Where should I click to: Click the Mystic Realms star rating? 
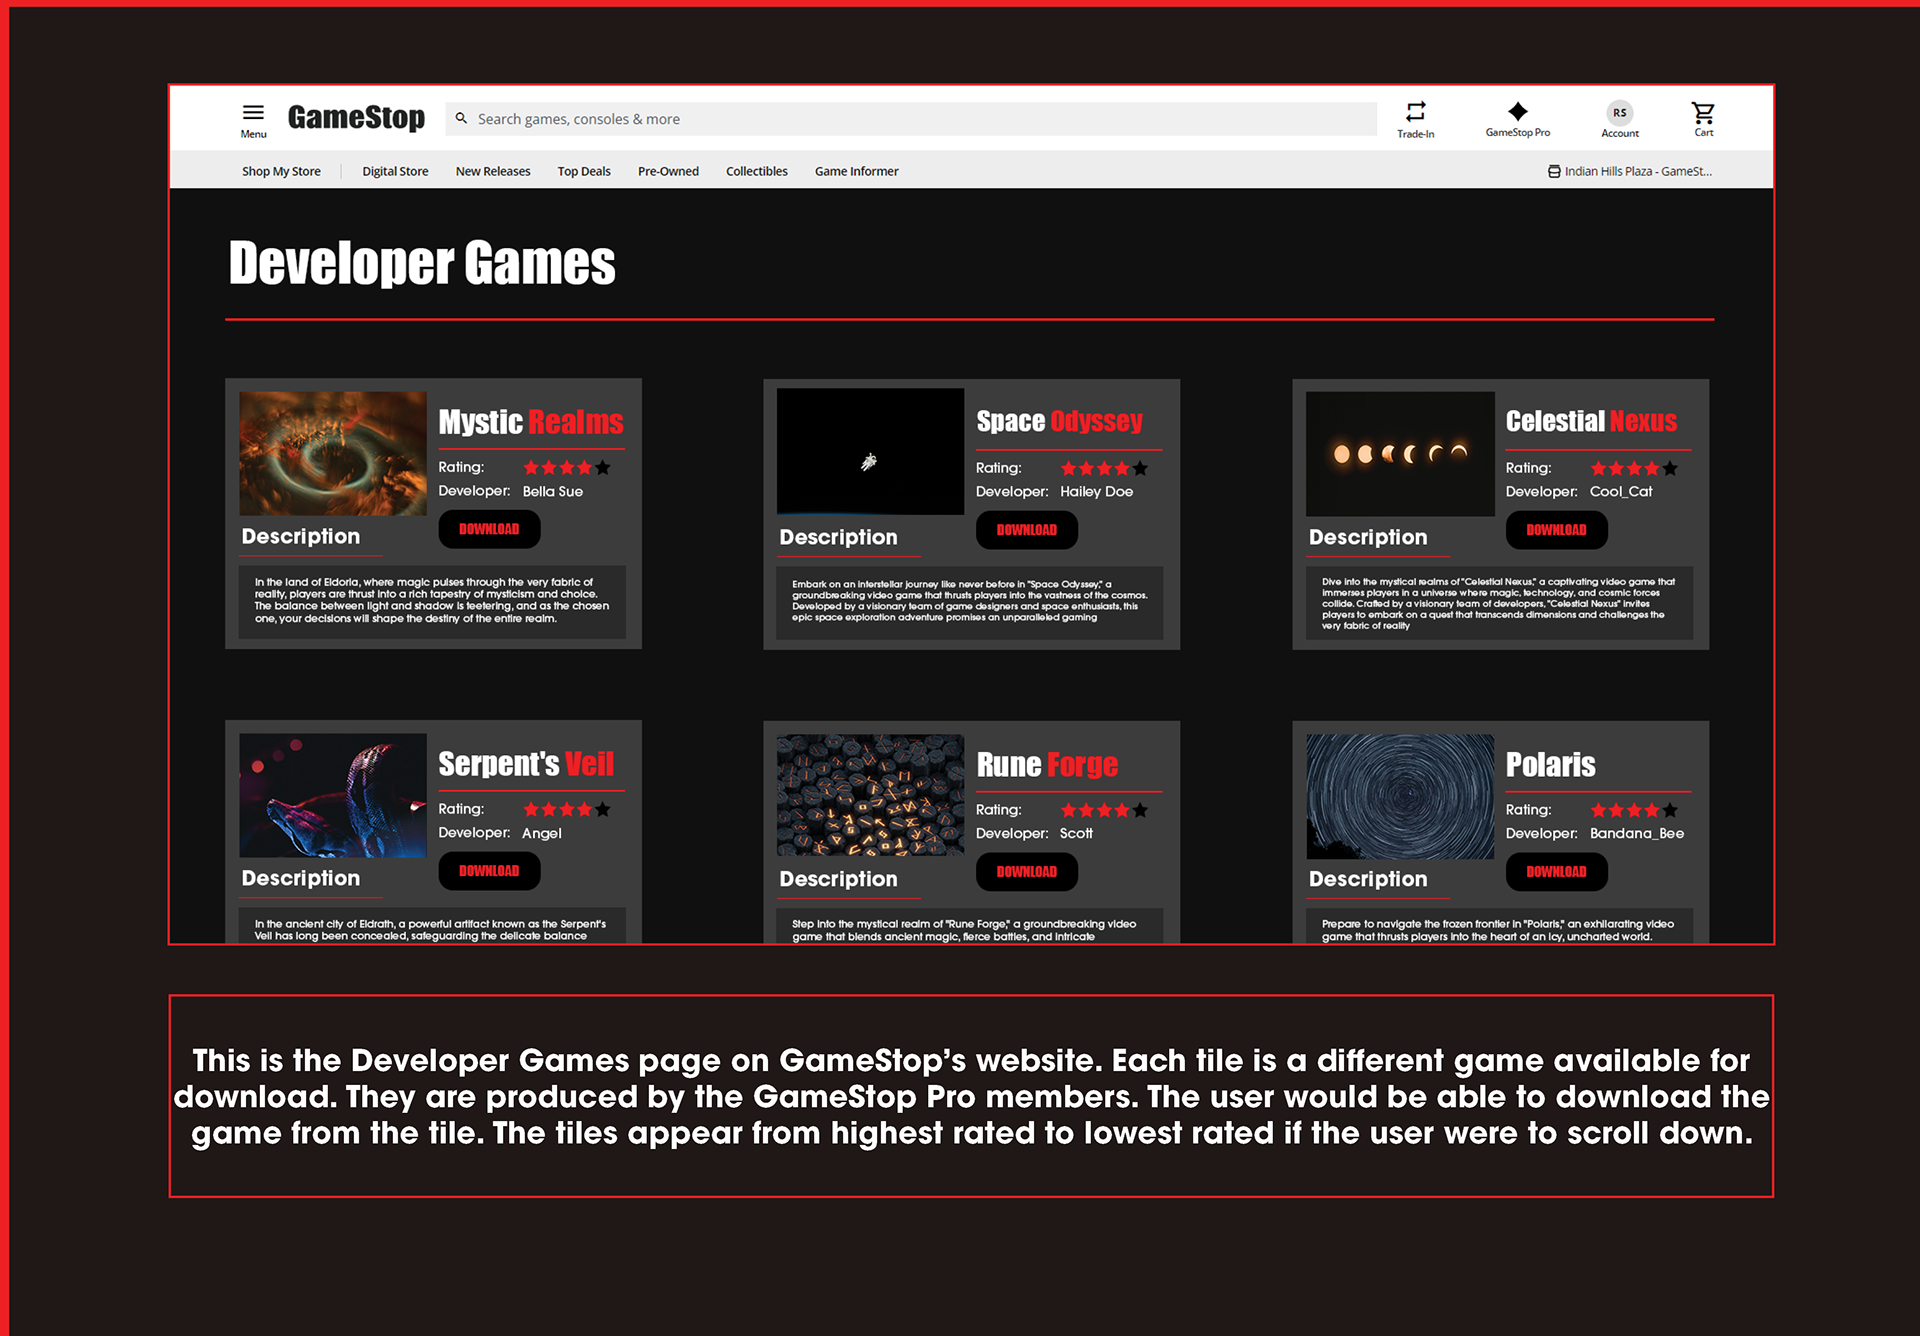point(566,467)
